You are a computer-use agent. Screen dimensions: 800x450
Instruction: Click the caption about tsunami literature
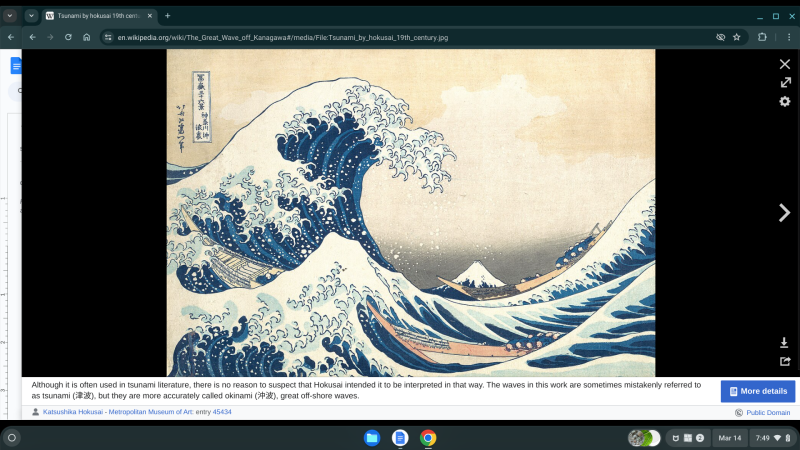[x=366, y=390]
